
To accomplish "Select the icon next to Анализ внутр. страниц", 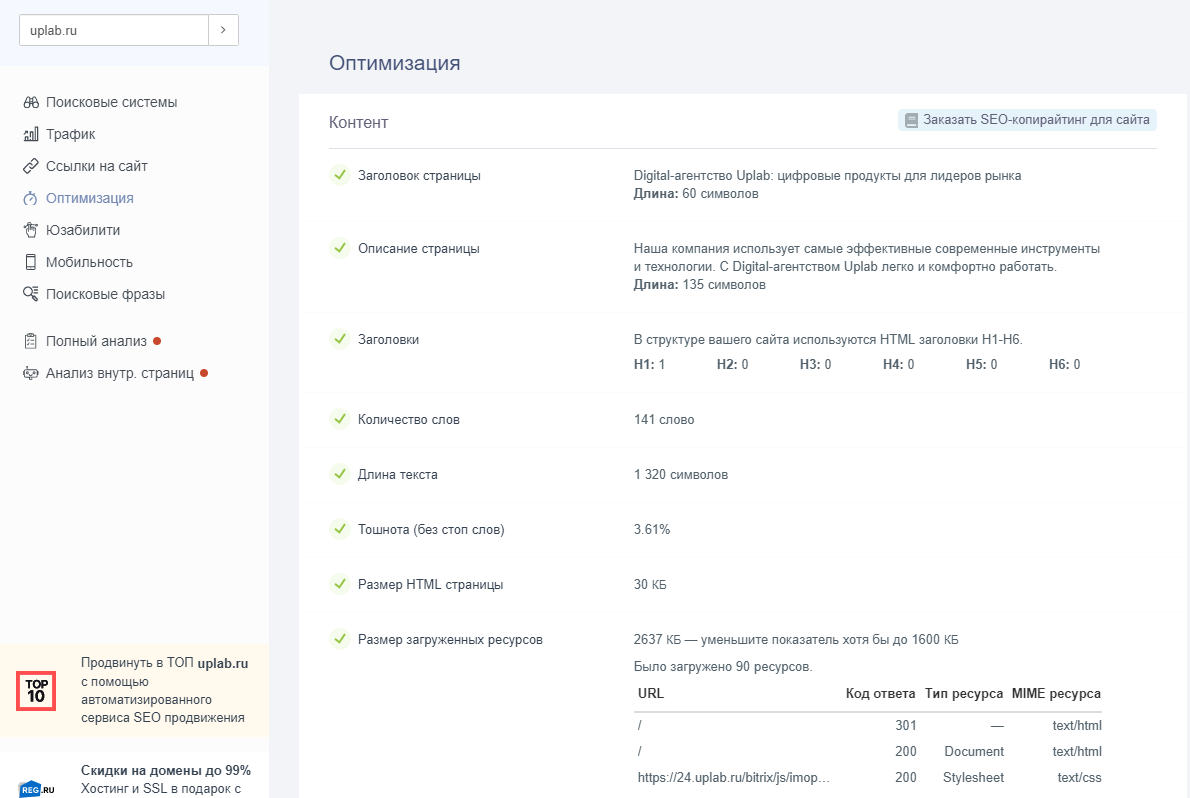I will (x=30, y=372).
